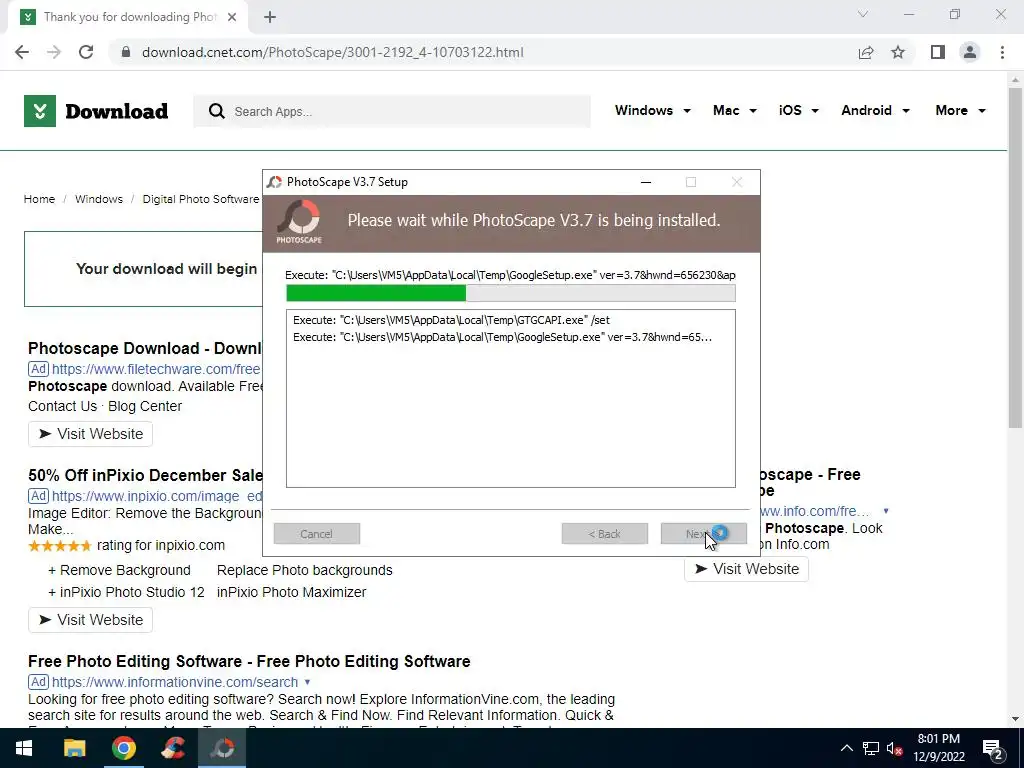Open Chrome profile avatar
Image resolution: width=1024 pixels, height=768 pixels.
970,52
